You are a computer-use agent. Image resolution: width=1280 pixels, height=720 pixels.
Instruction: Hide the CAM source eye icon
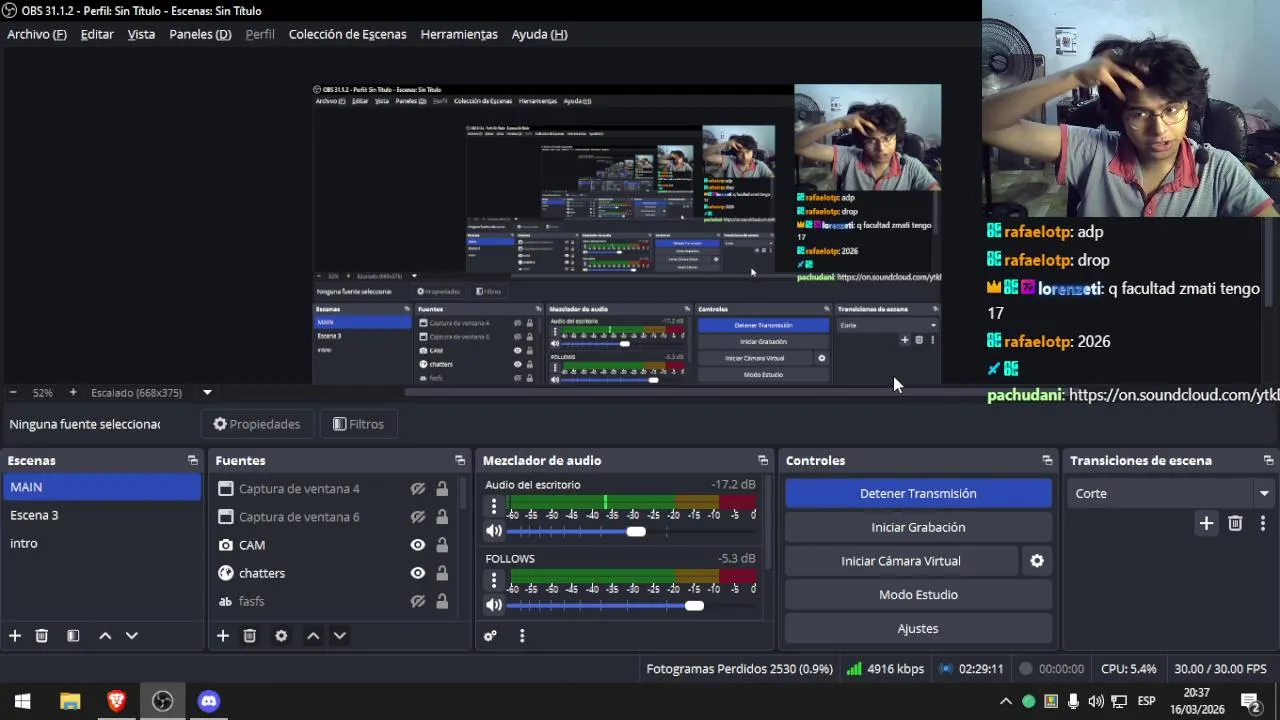(x=418, y=545)
